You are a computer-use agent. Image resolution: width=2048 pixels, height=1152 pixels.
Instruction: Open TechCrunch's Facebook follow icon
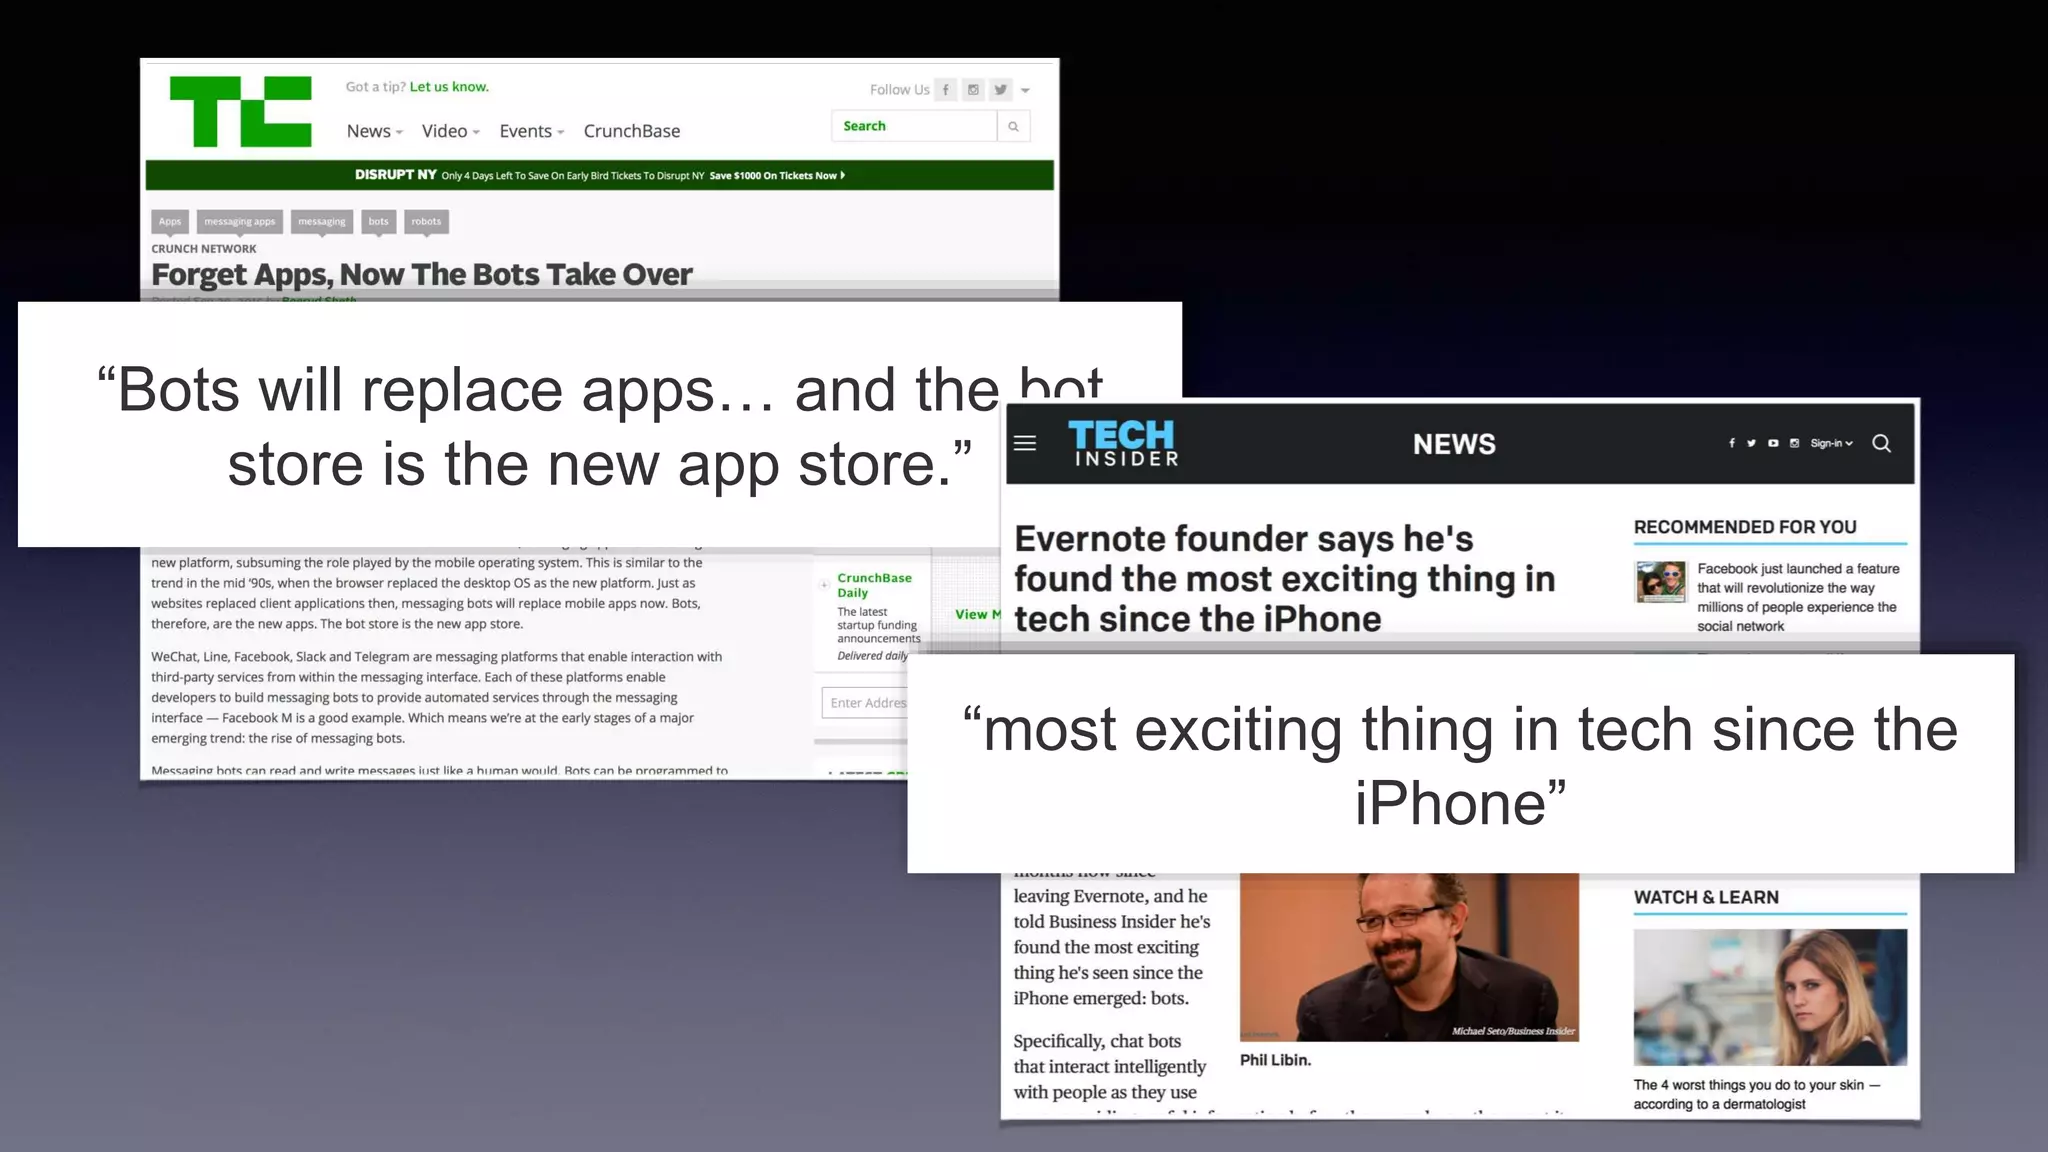coord(945,90)
